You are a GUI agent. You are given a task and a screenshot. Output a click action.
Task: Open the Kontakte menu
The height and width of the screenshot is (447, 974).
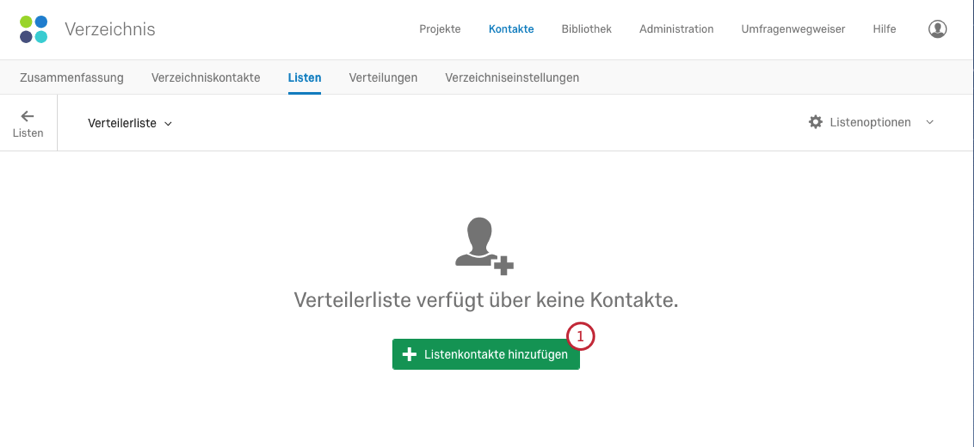click(511, 29)
